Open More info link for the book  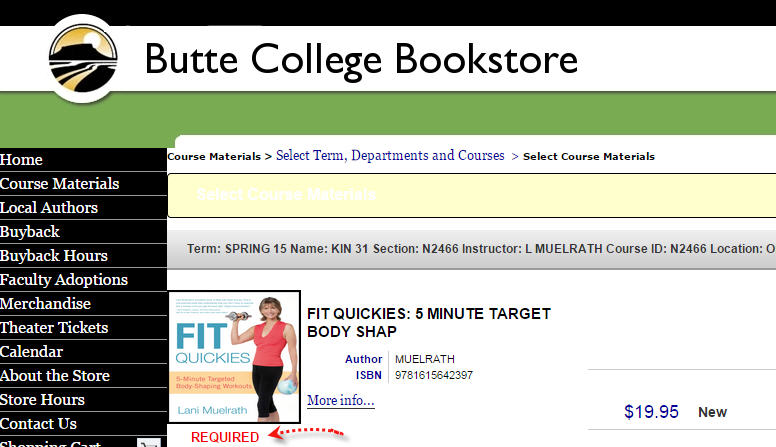pos(340,400)
